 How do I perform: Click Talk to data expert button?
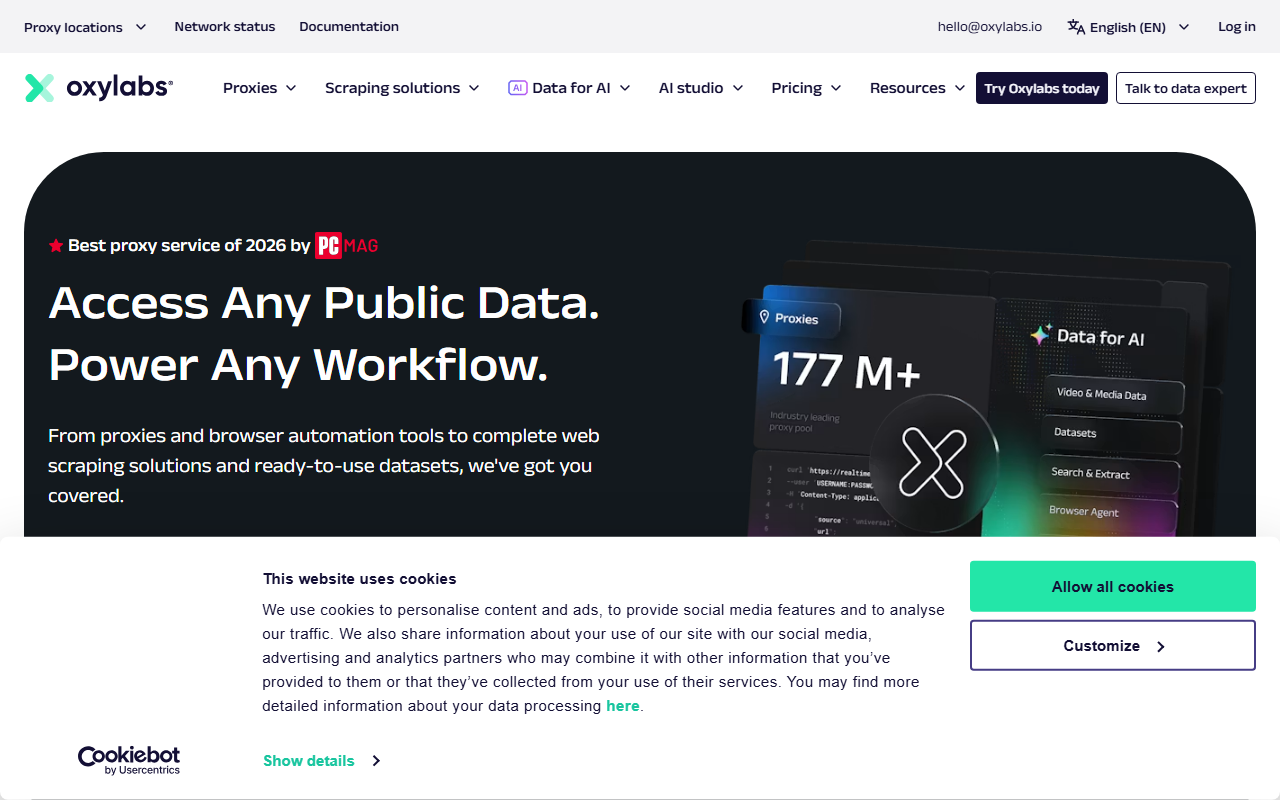click(x=1186, y=88)
